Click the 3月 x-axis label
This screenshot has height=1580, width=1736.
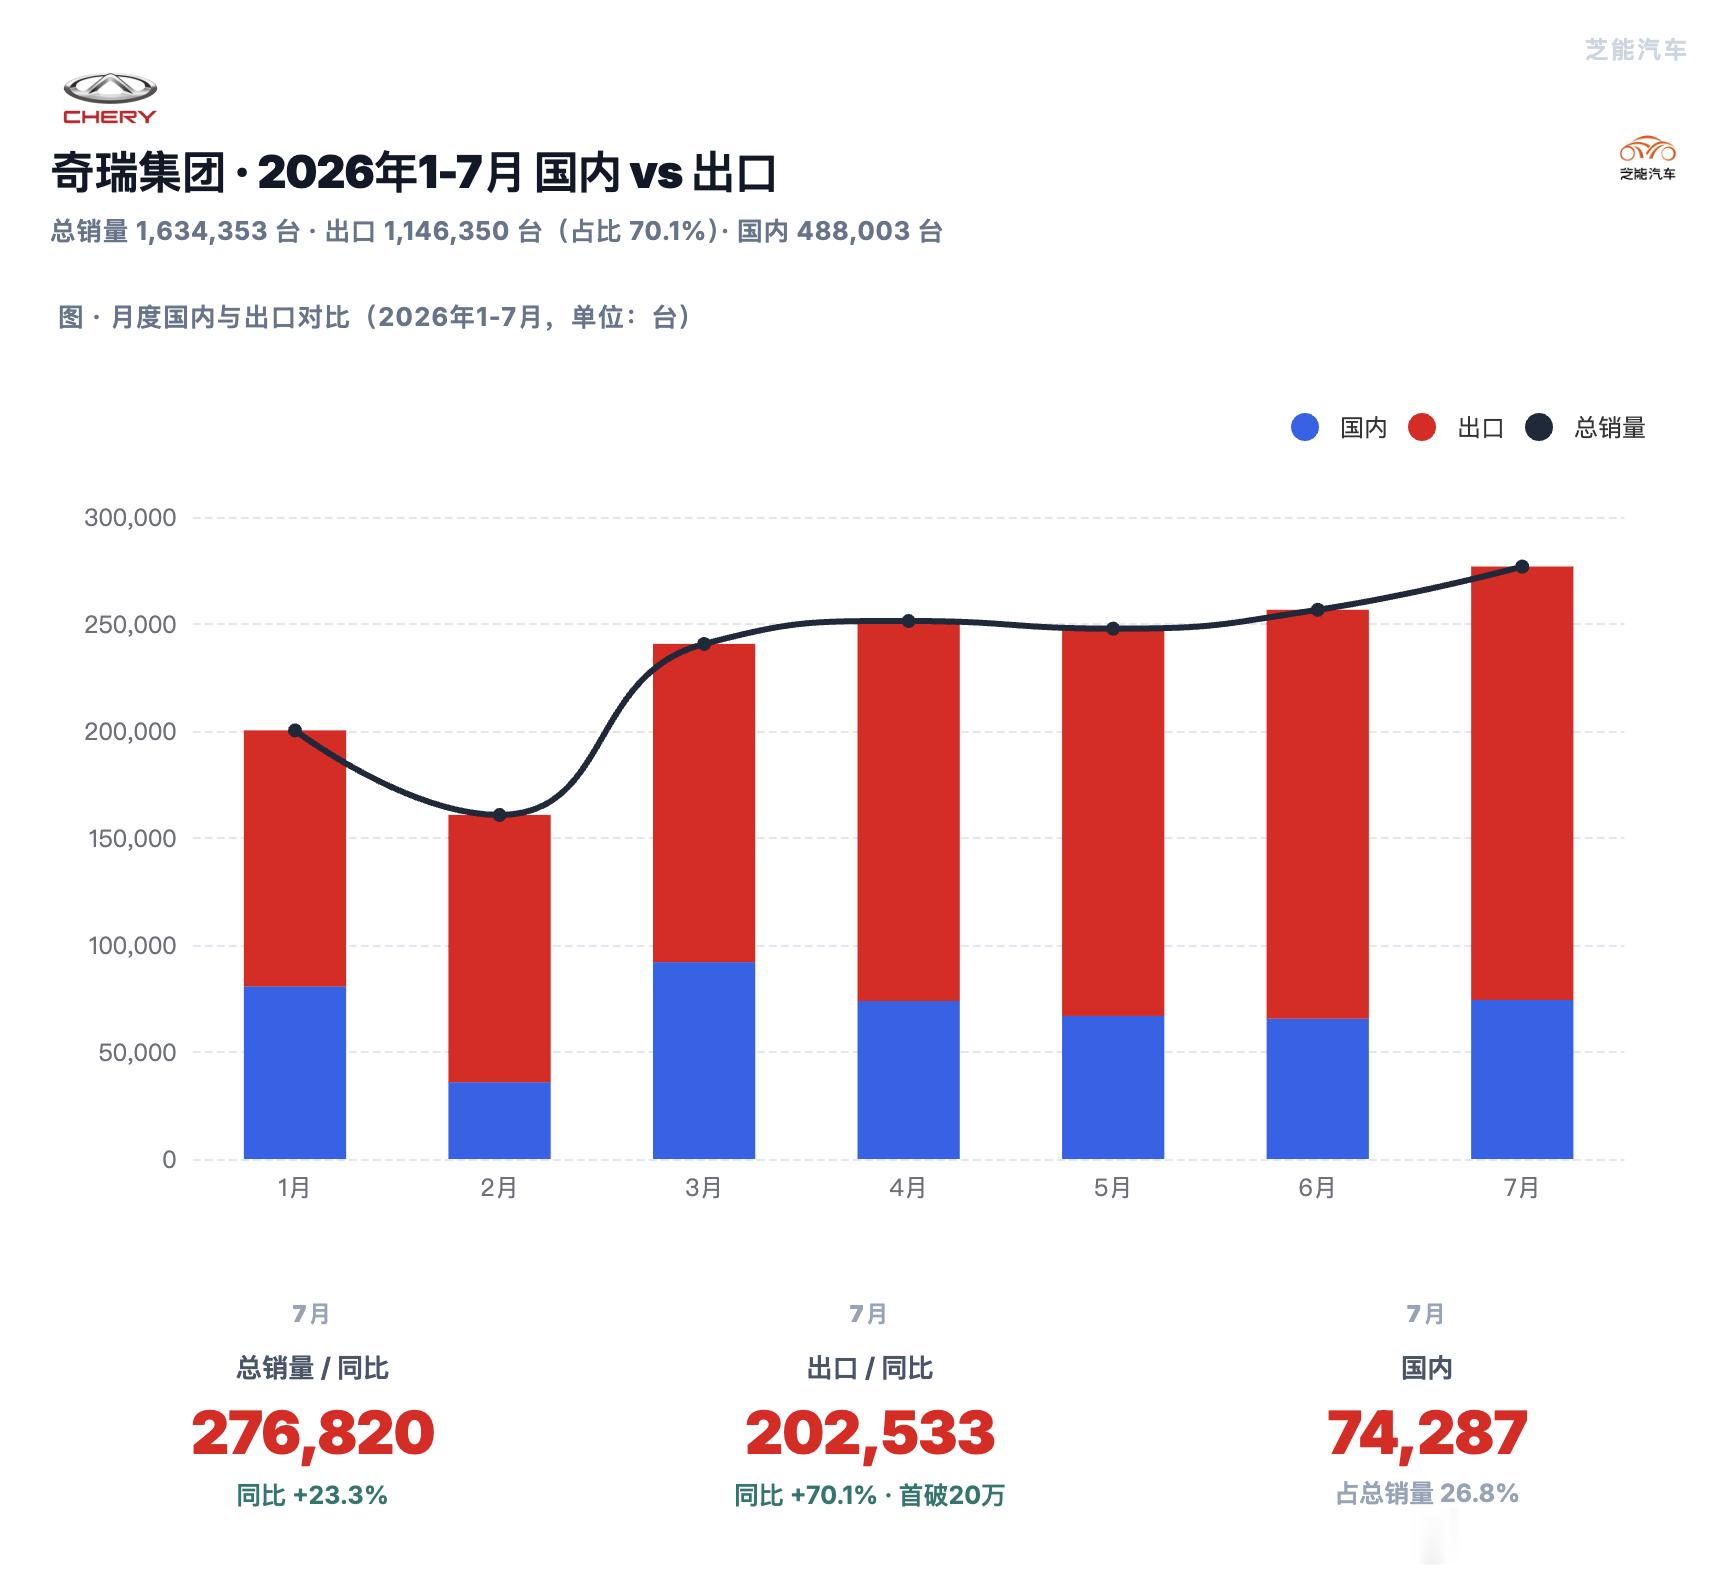click(x=704, y=1188)
